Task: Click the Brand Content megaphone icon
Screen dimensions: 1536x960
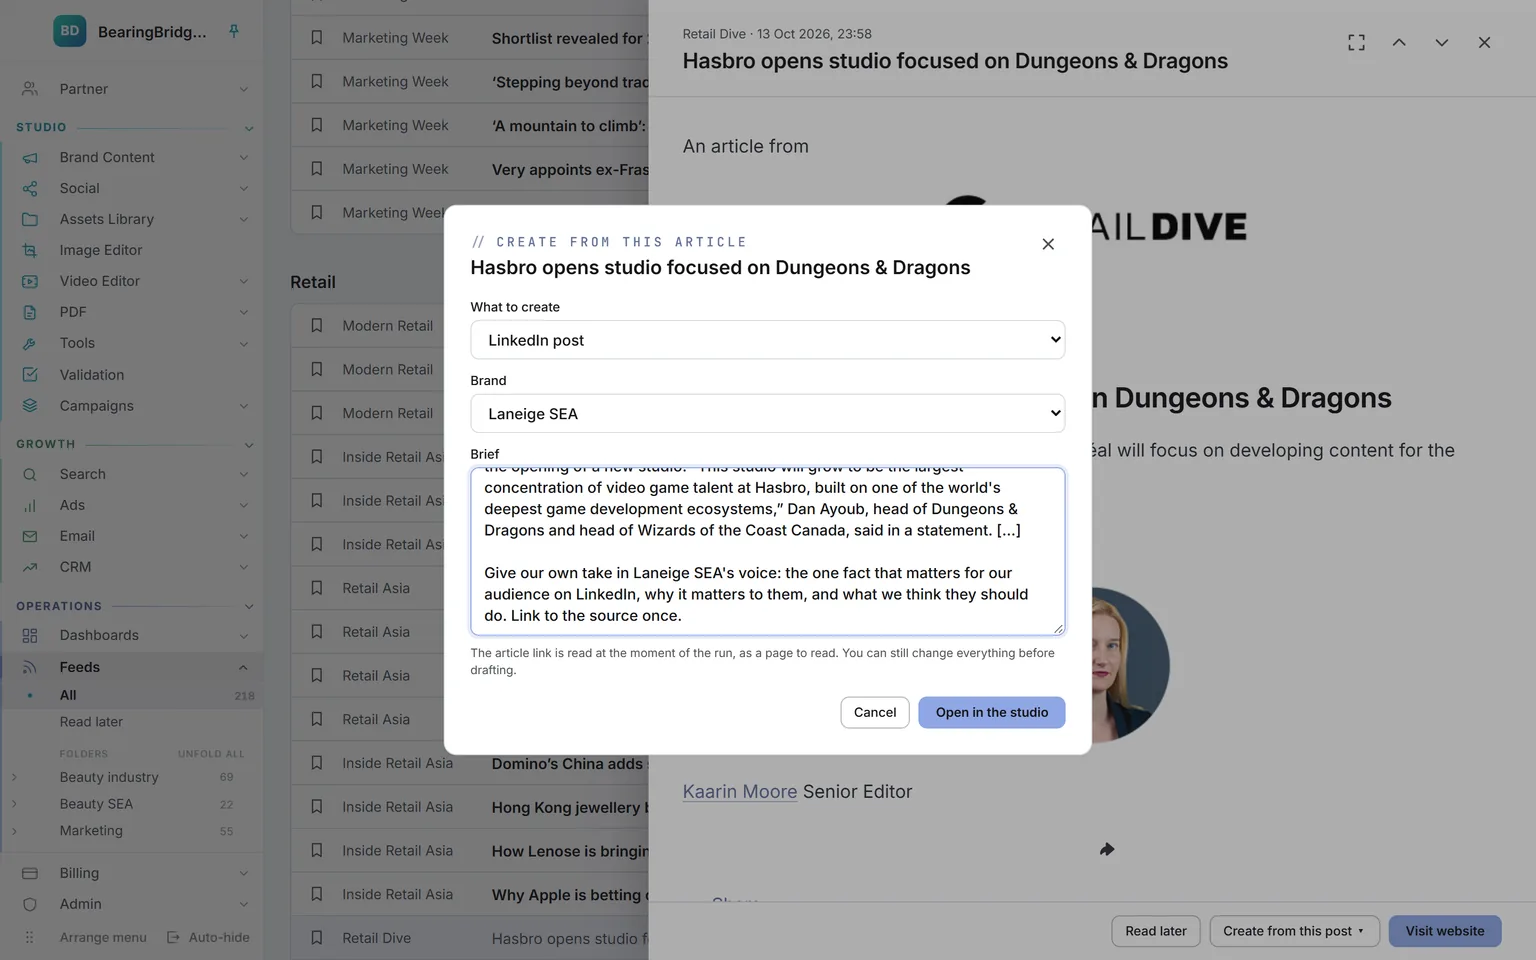Action: [x=30, y=157]
